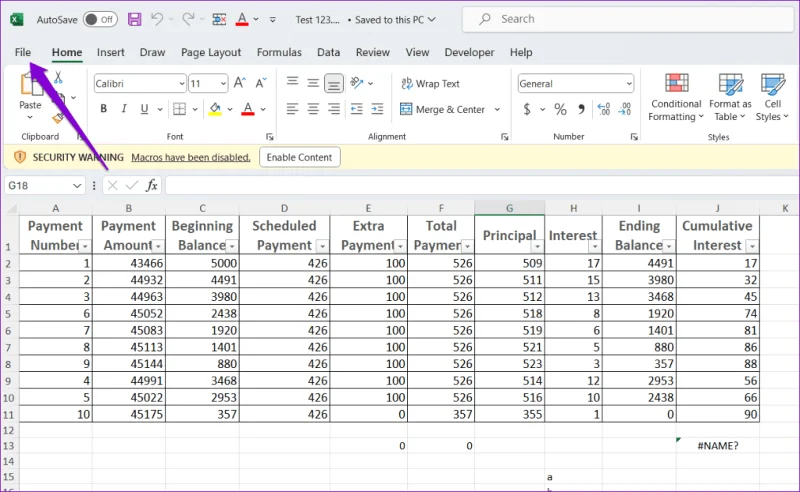Click the Save icon in title bar

[134, 19]
